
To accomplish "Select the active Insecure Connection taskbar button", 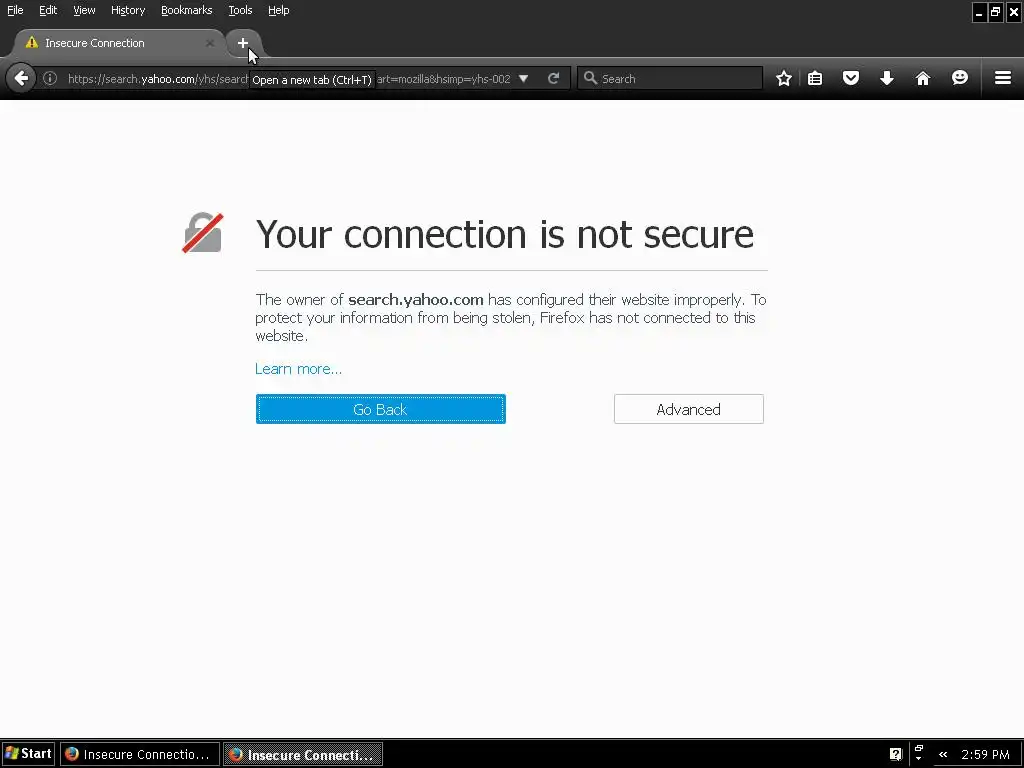I will pos(303,754).
